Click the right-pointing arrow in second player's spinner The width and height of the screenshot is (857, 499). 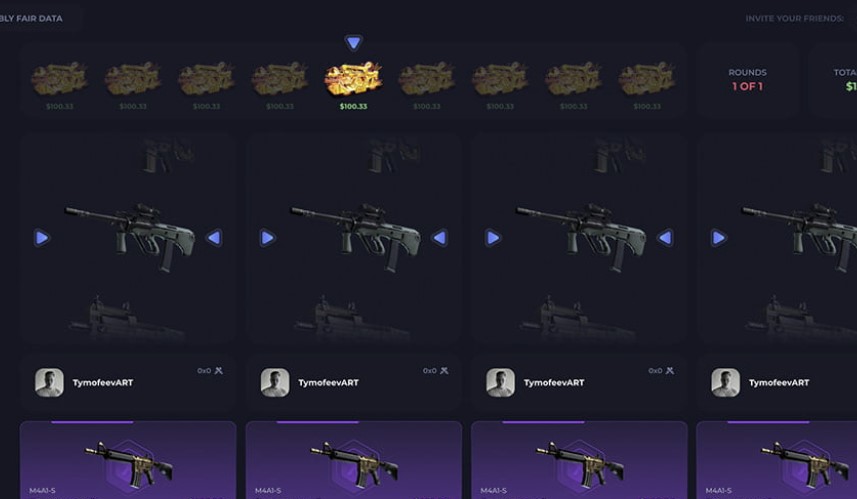coord(267,238)
